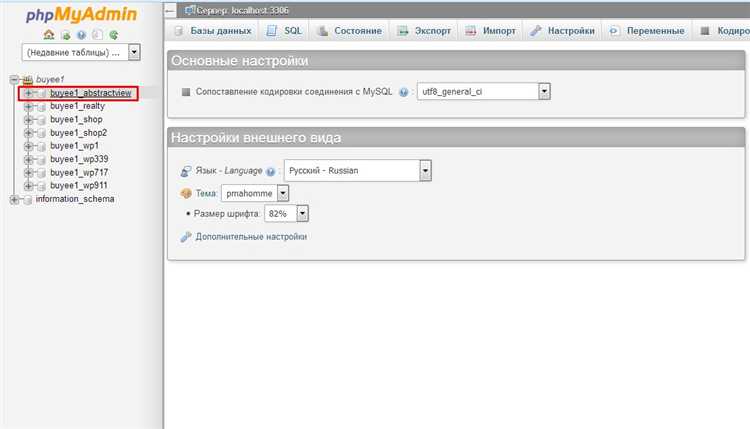Expand the buyee1_wp1 database node
This screenshot has width=750, height=429.
[28, 146]
